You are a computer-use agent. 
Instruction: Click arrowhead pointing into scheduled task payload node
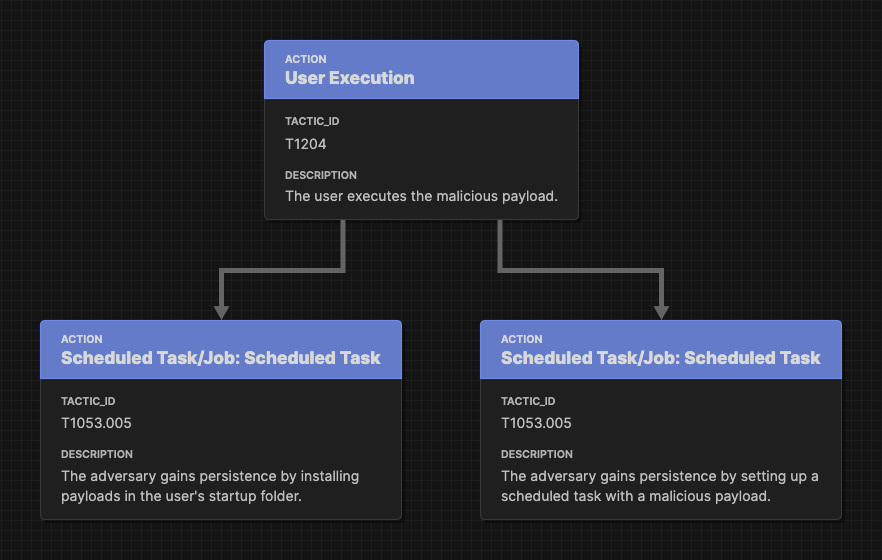click(662, 313)
